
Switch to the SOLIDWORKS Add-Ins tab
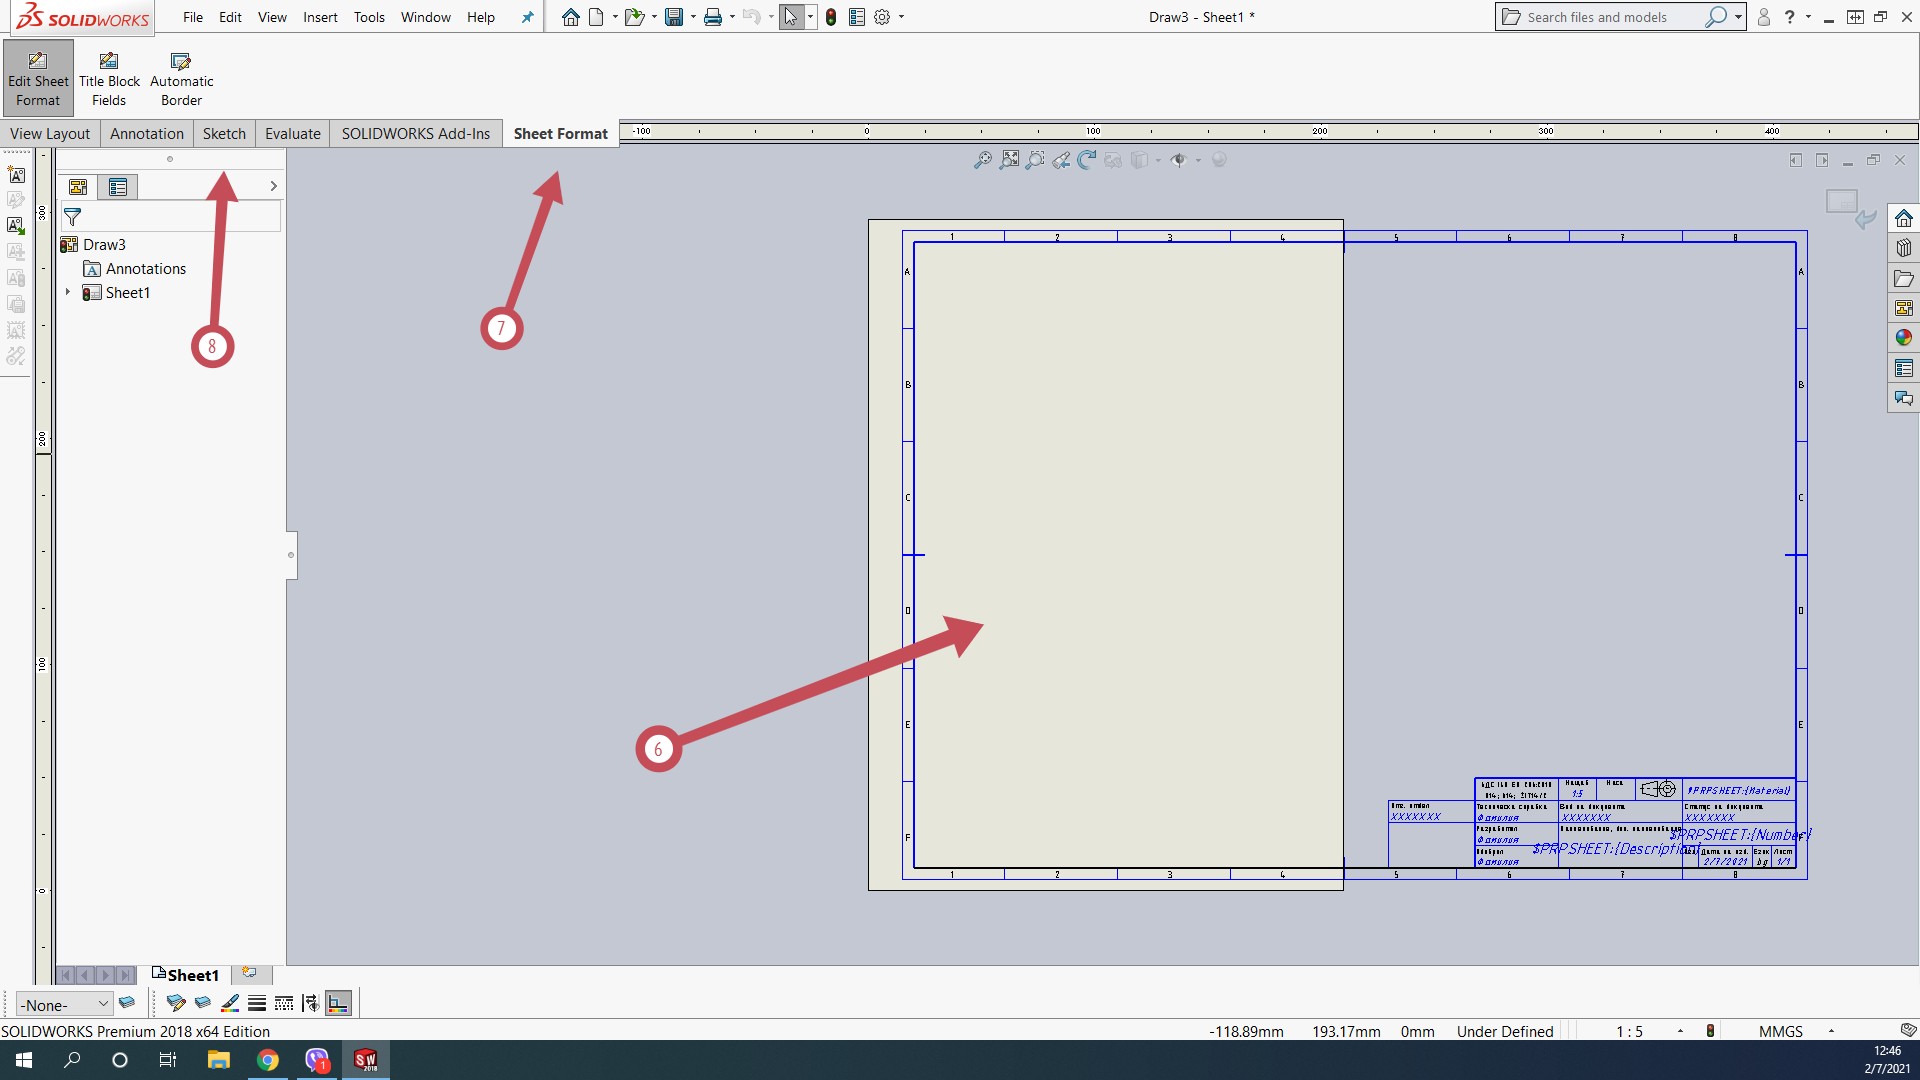(x=416, y=133)
